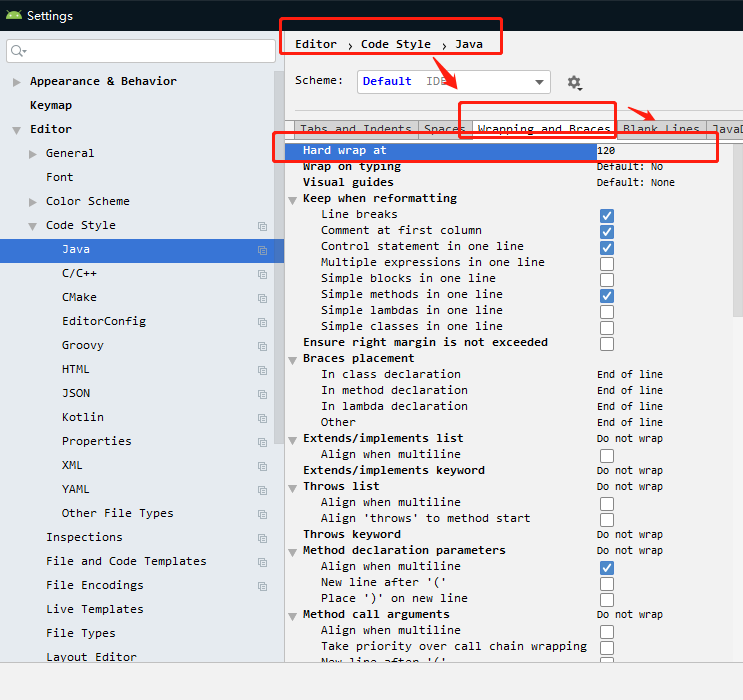Enable Simple classes in one line
This screenshot has height=700, width=743.
click(x=607, y=328)
